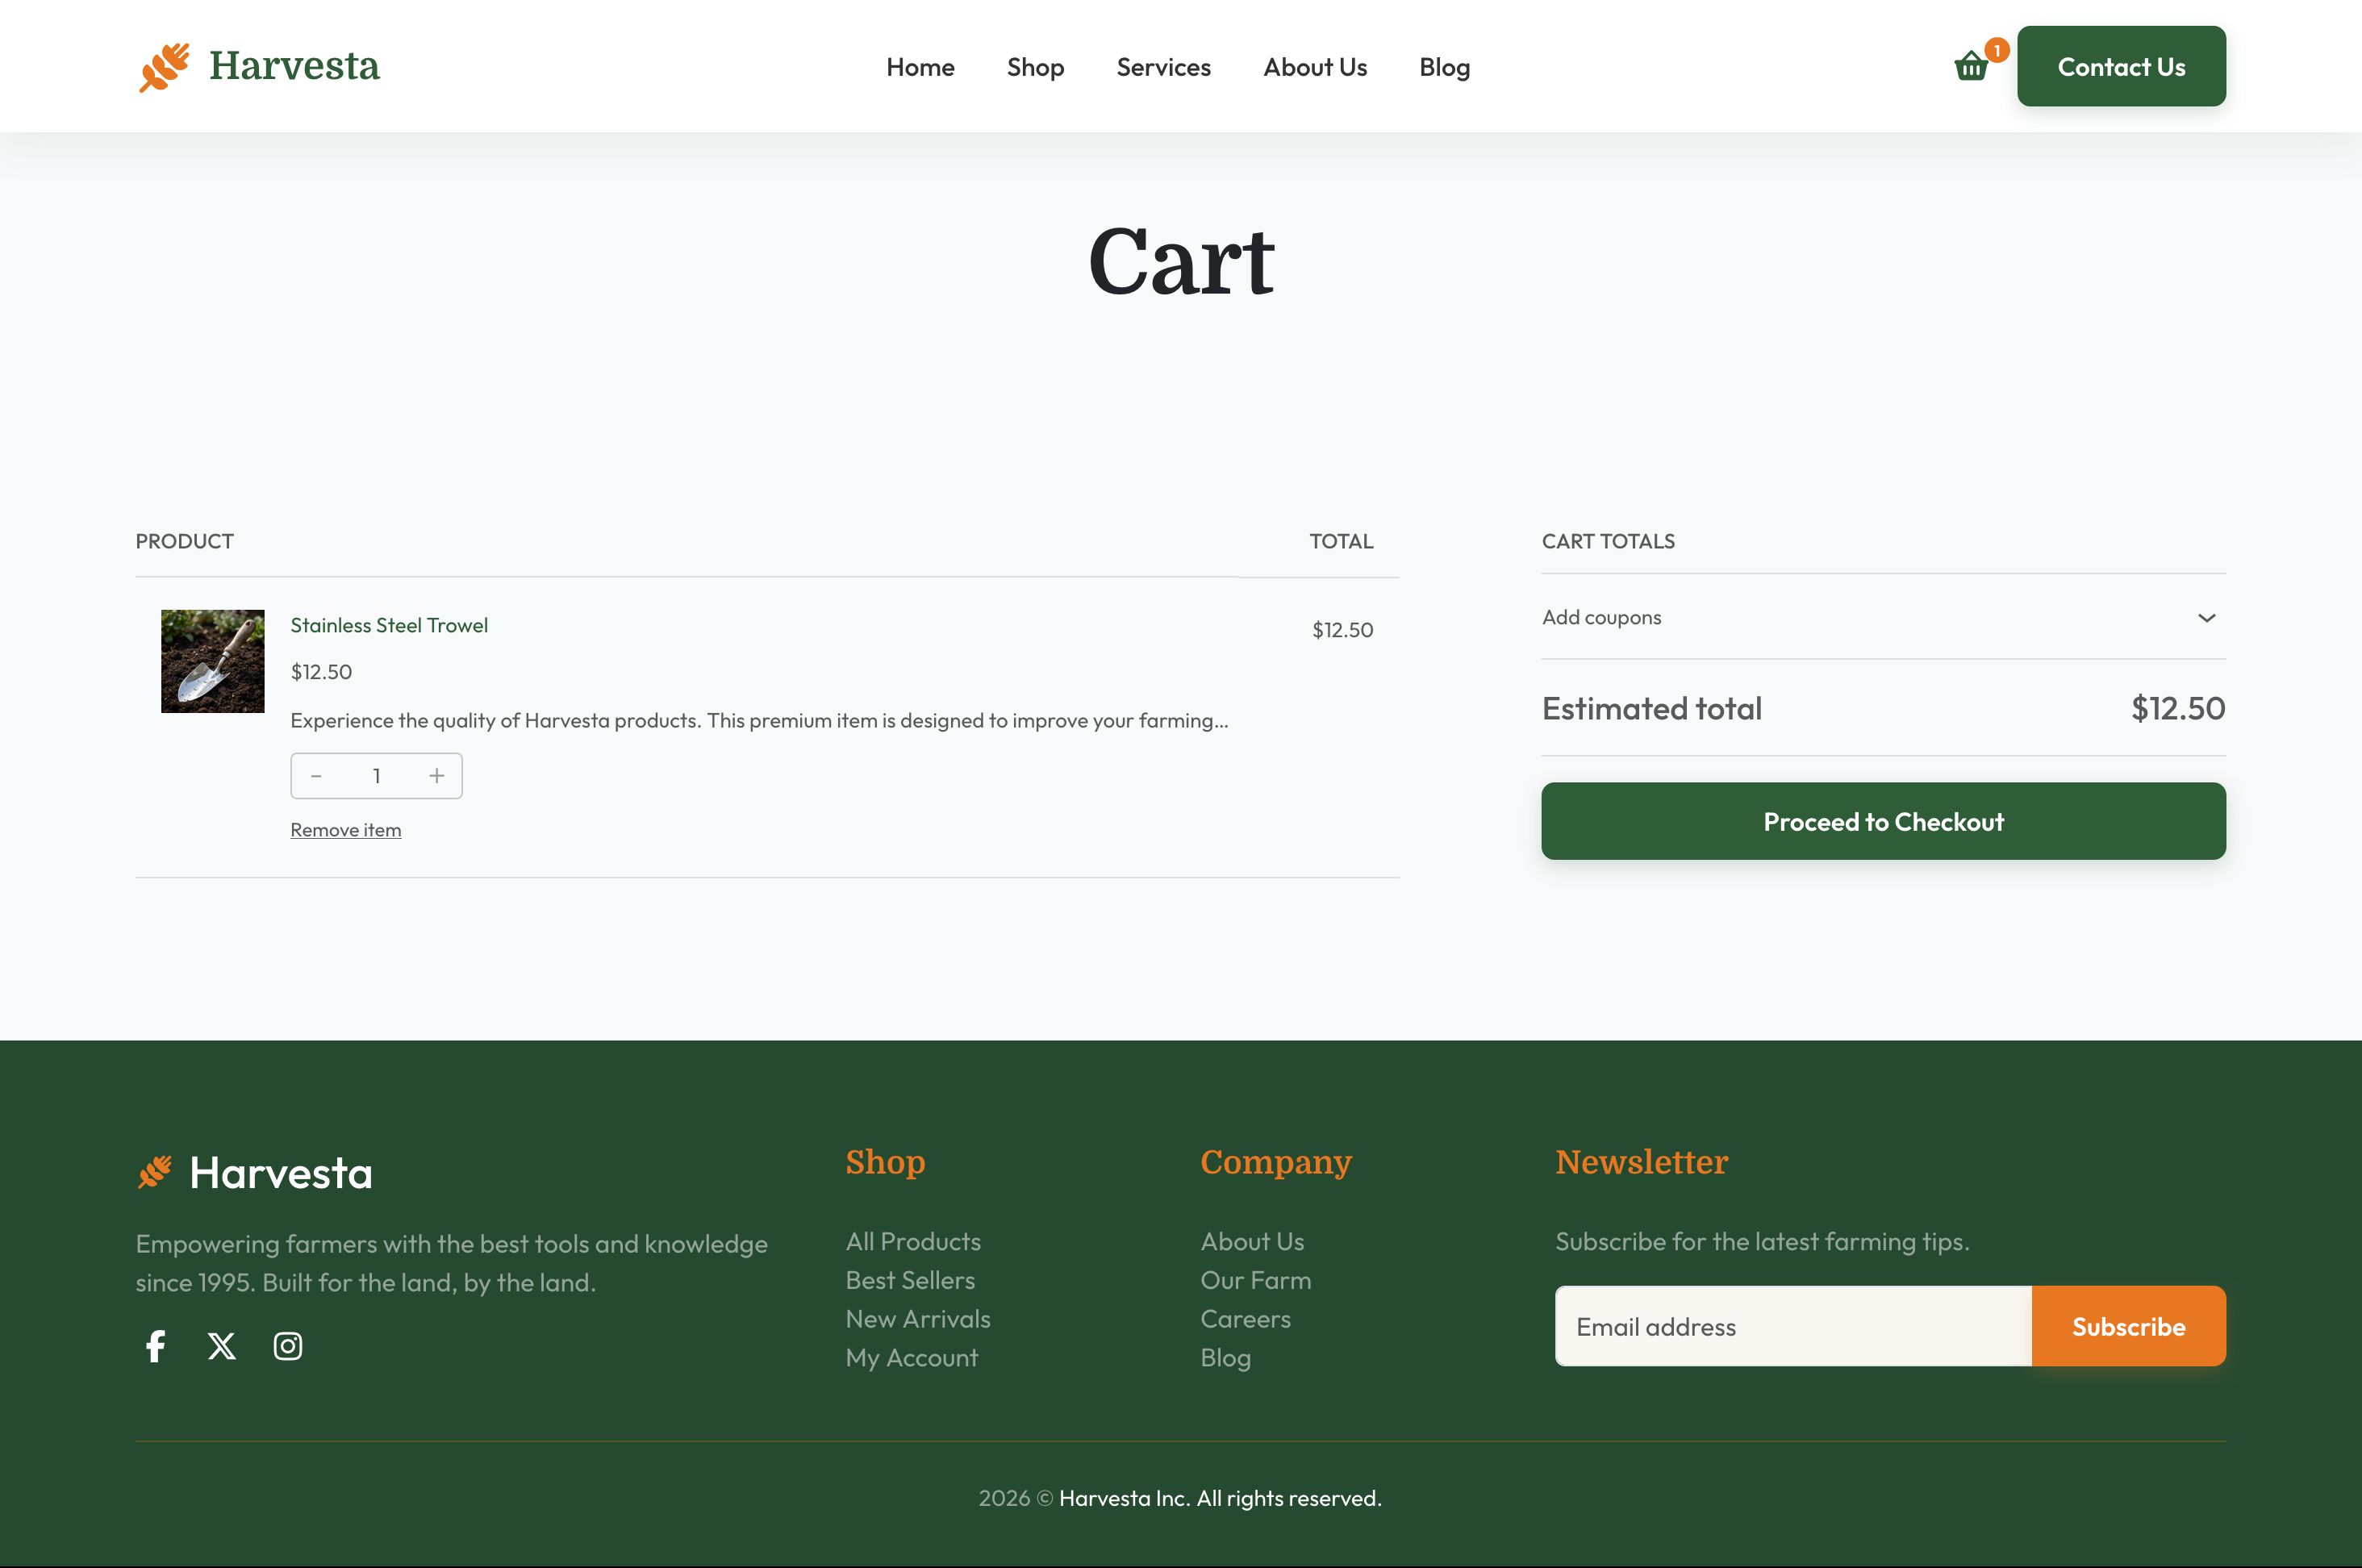Go to the Services menu item

1163,67
